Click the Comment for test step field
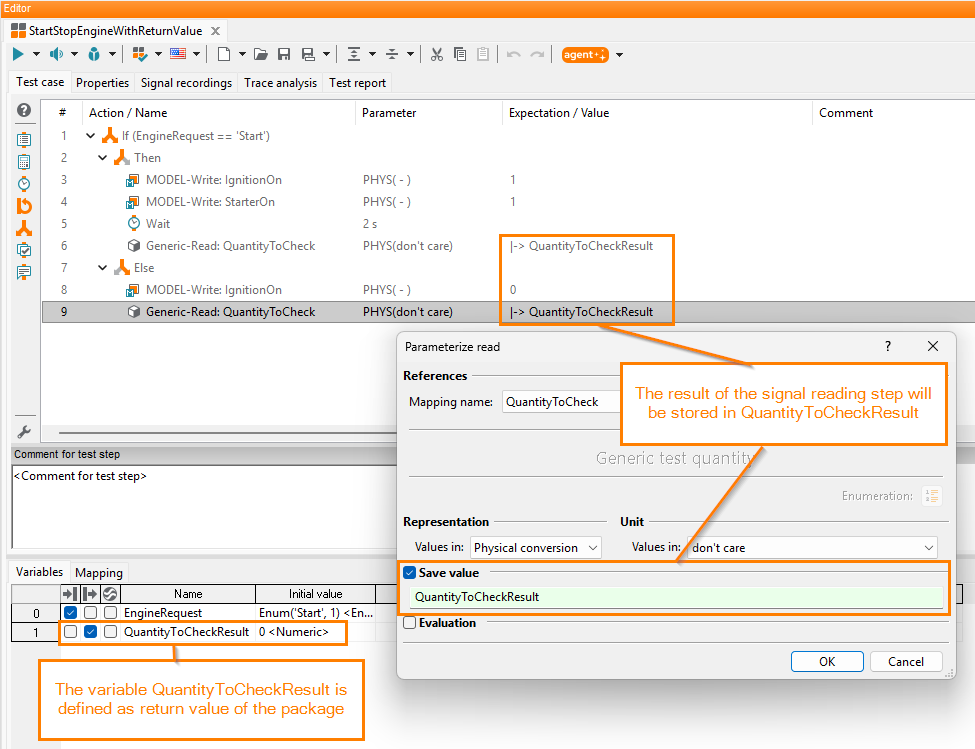 pyautogui.click(x=204, y=507)
